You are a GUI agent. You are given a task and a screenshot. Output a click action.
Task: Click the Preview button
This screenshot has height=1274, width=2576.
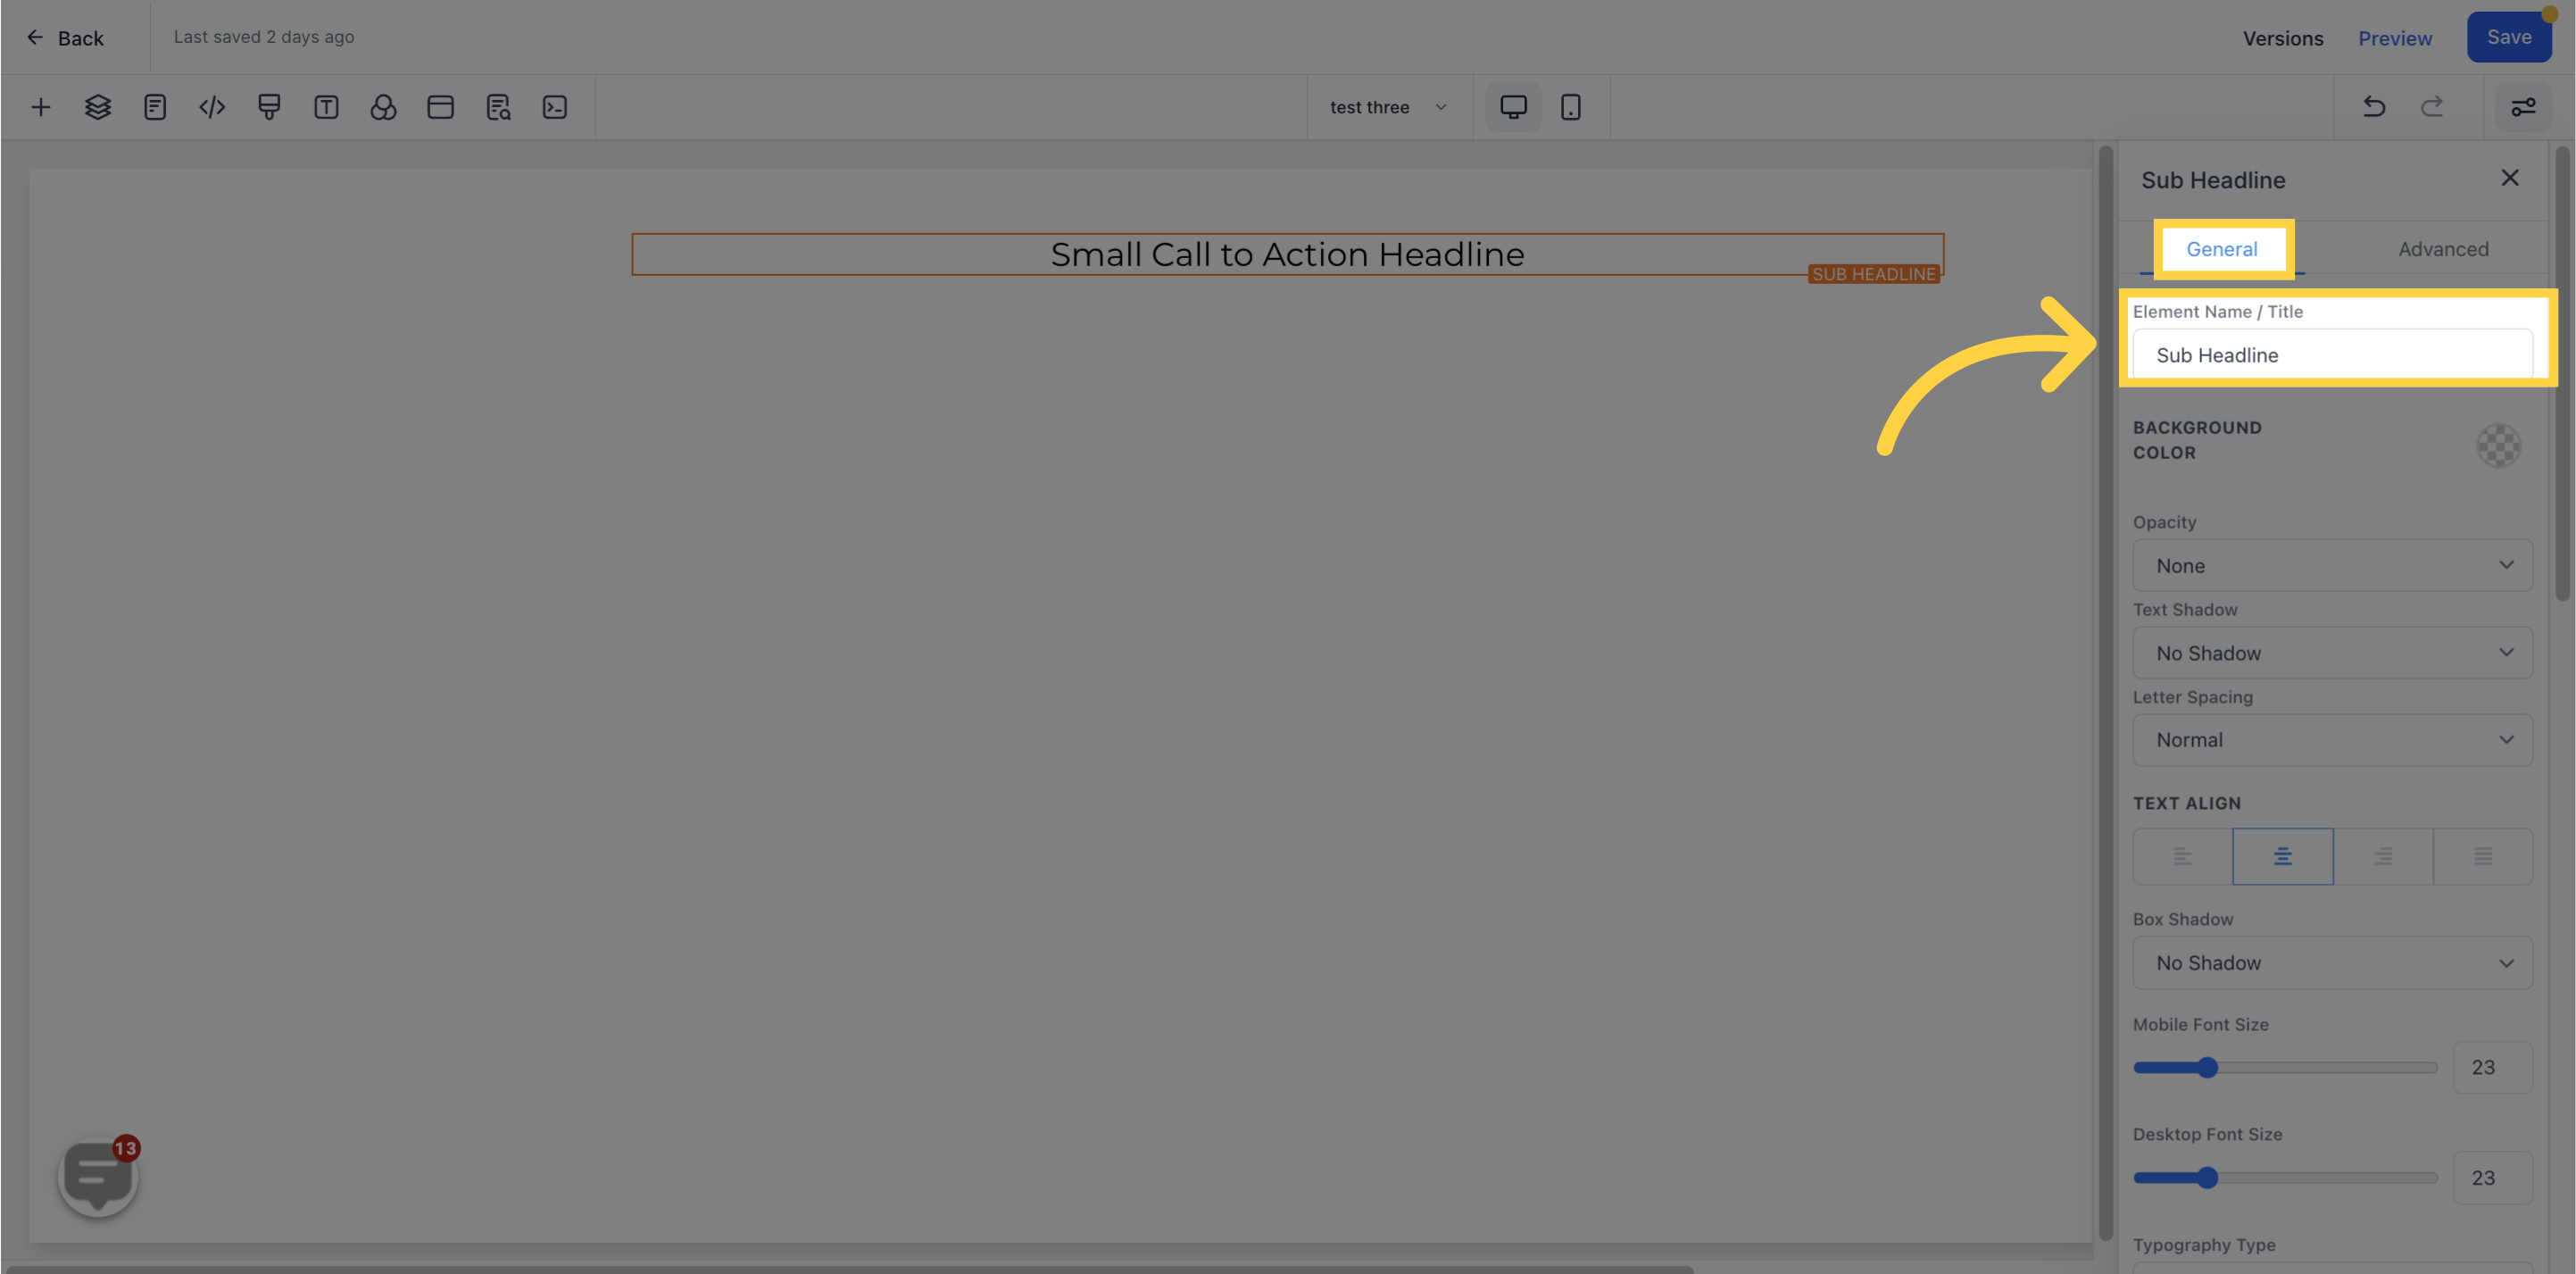[x=2394, y=37]
